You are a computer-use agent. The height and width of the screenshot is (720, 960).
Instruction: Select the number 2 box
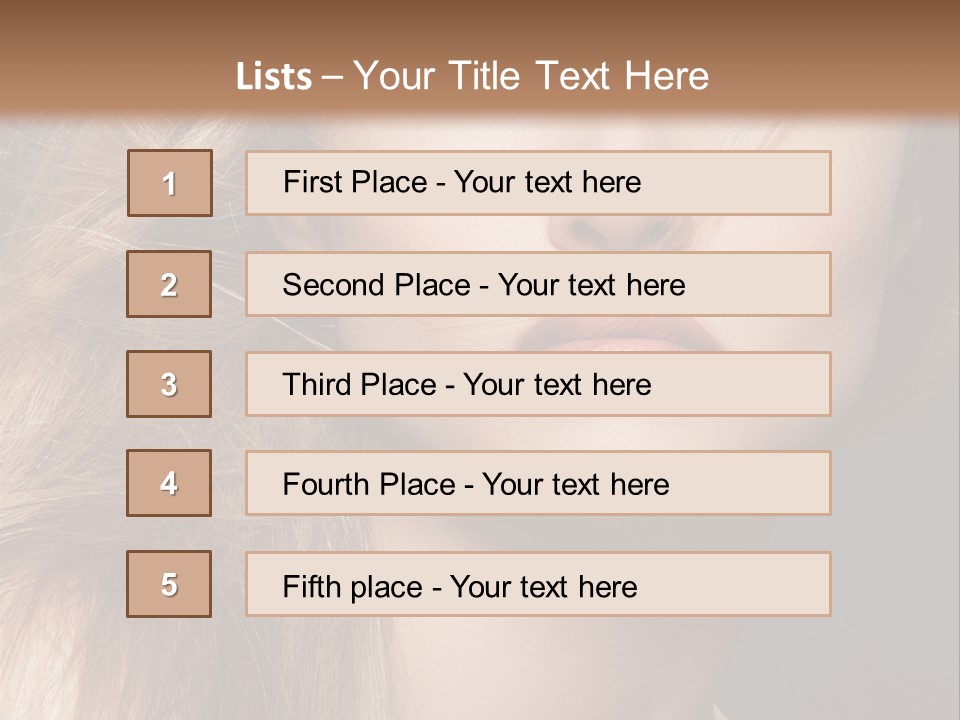169,284
